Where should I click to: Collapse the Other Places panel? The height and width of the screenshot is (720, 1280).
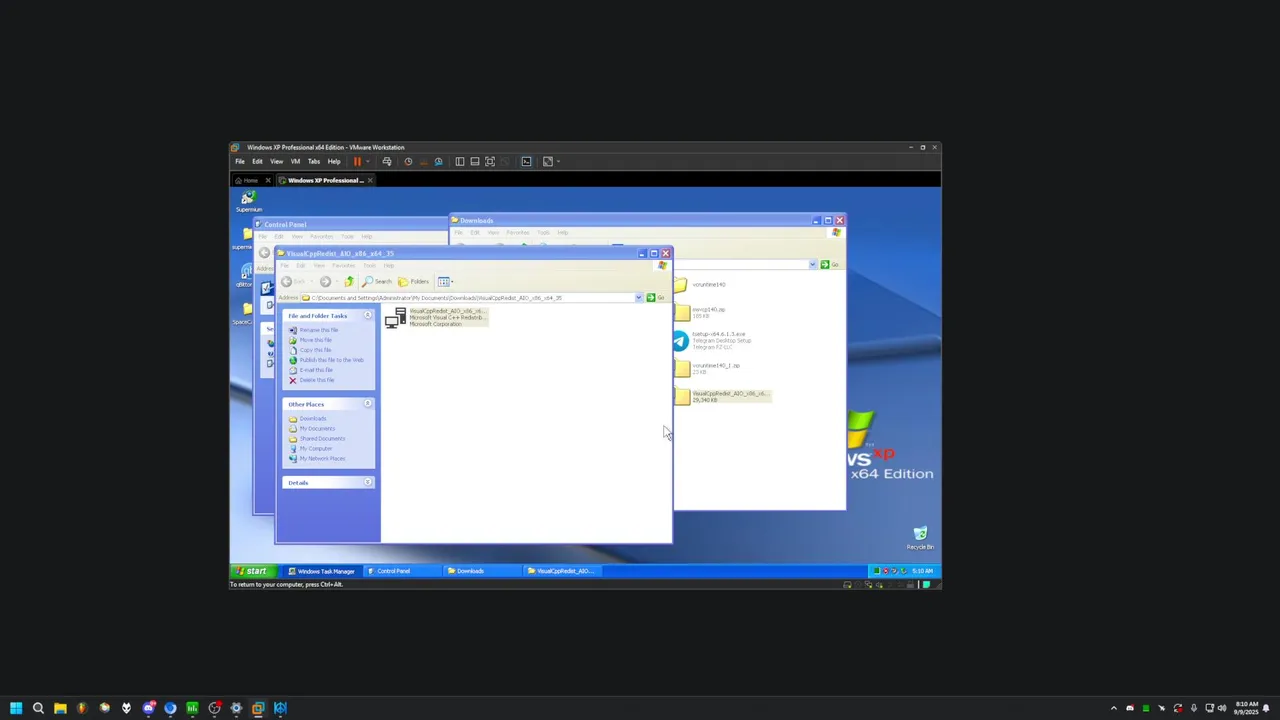pos(367,404)
